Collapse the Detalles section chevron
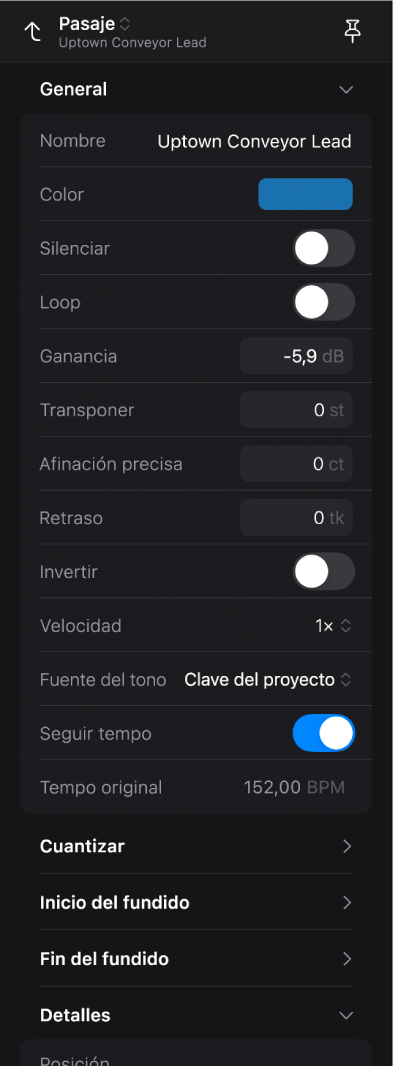 pos(346,1015)
